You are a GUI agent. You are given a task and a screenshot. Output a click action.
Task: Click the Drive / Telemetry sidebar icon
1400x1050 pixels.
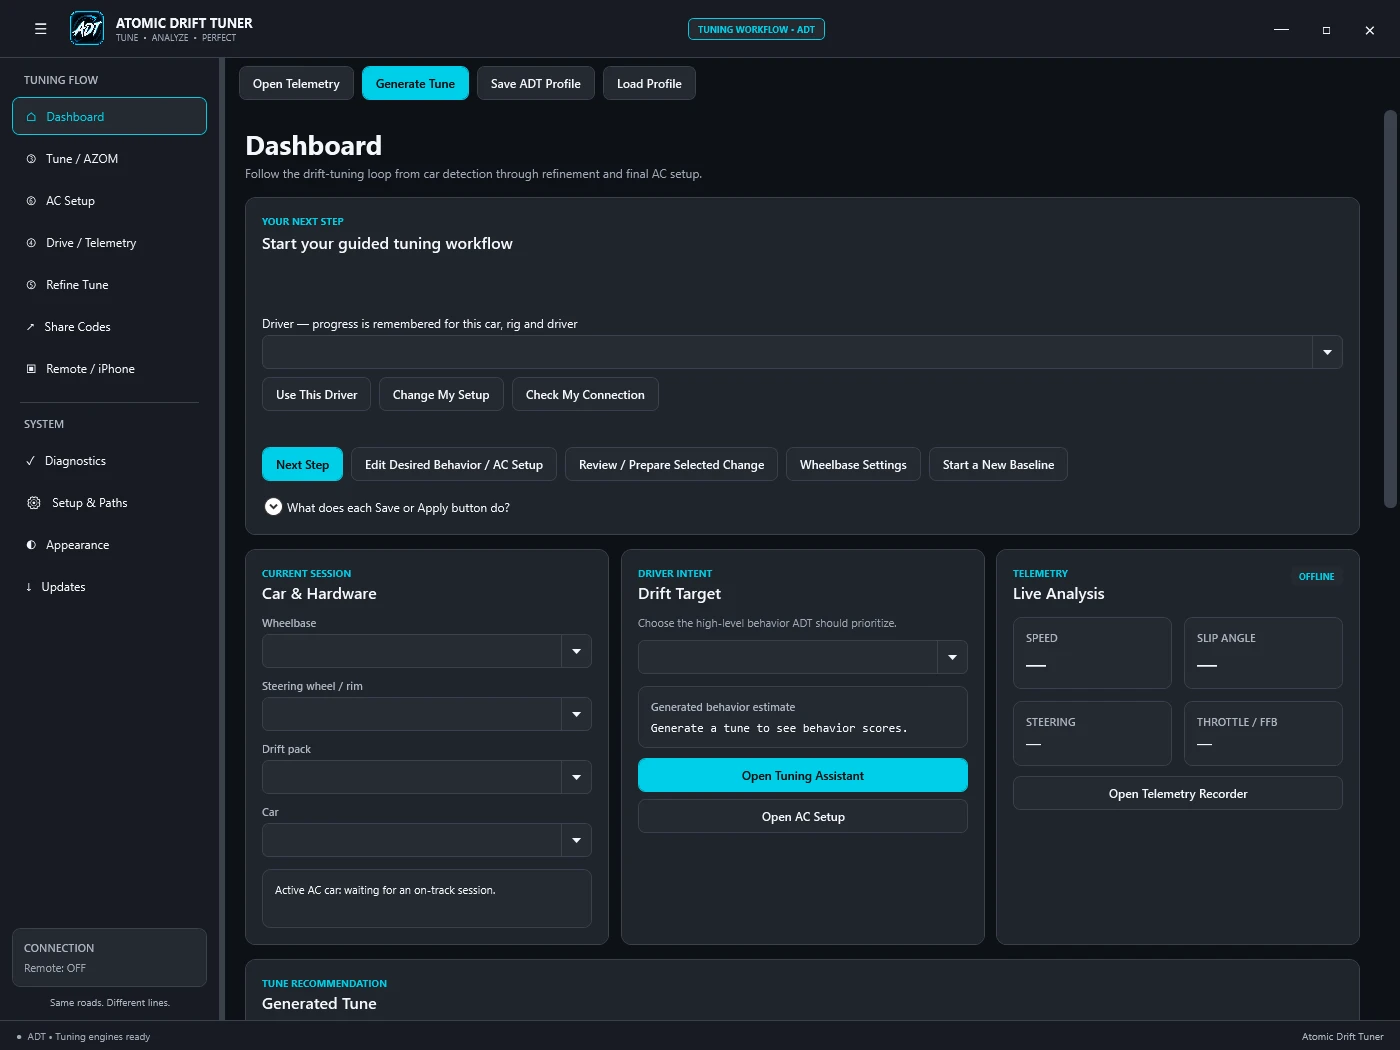(x=31, y=243)
